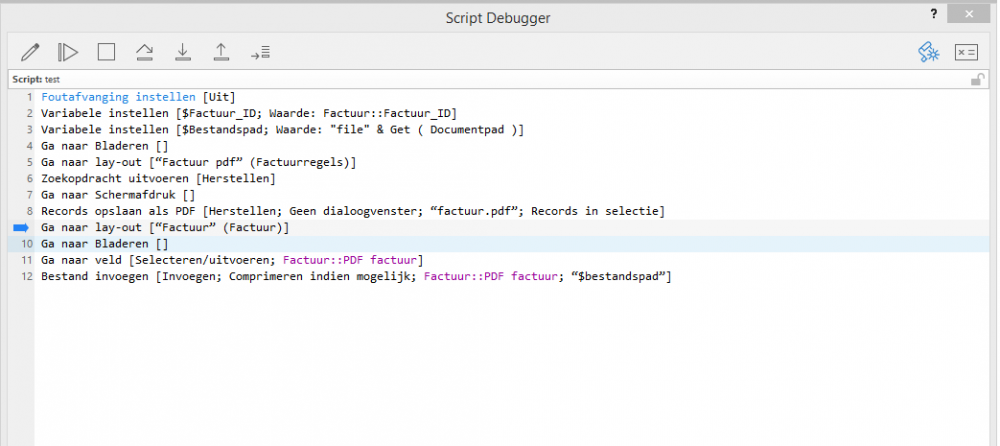Stop script execution with the square icon
This screenshot has width=1000, height=446.
[x=107, y=52]
